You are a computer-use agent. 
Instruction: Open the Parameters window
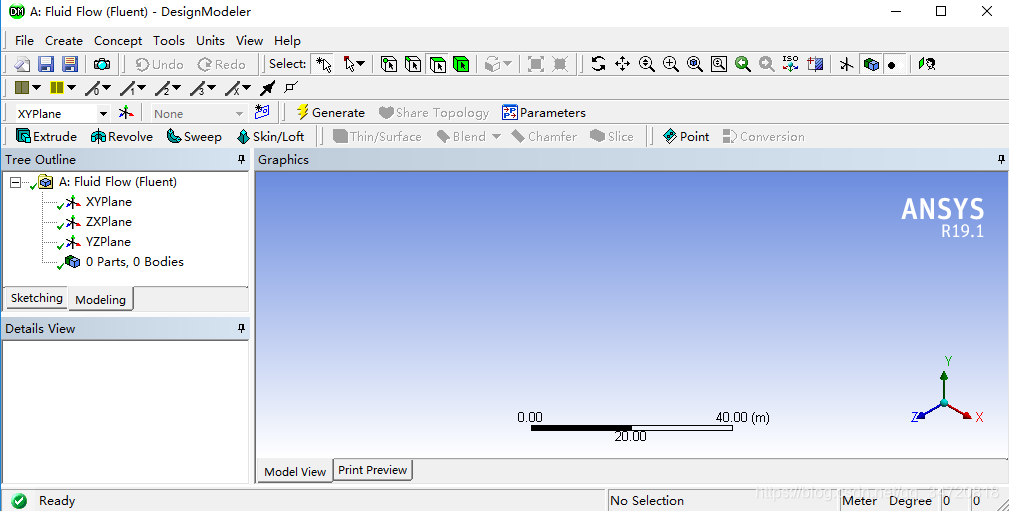(x=544, y=113)
